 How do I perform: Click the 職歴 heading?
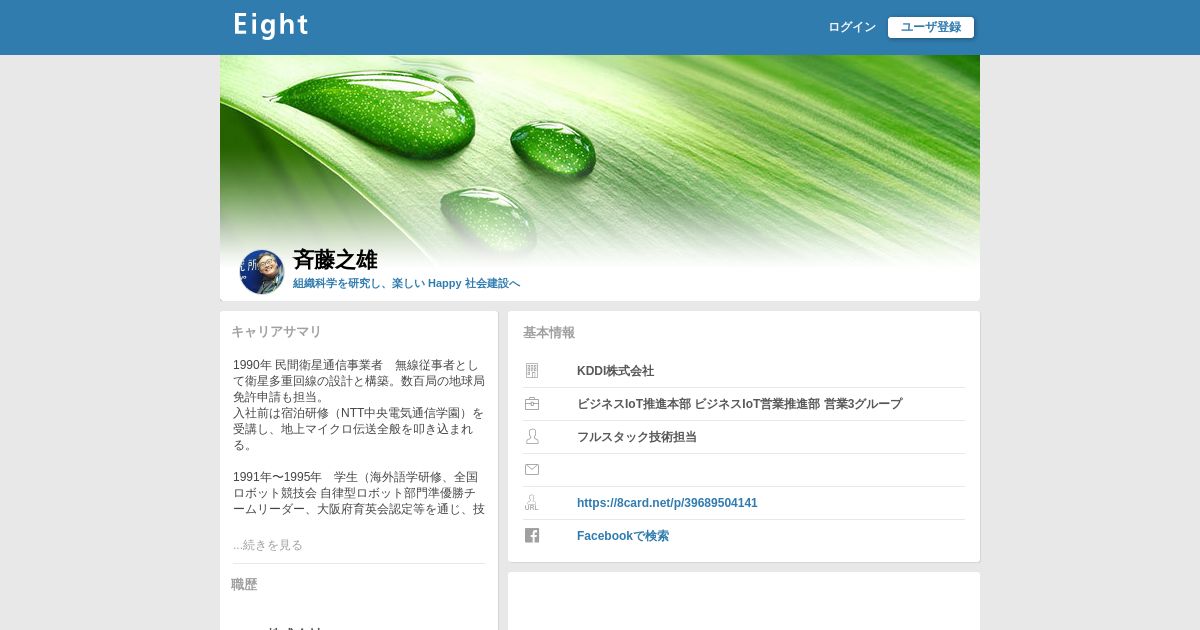tap(244, 585)
